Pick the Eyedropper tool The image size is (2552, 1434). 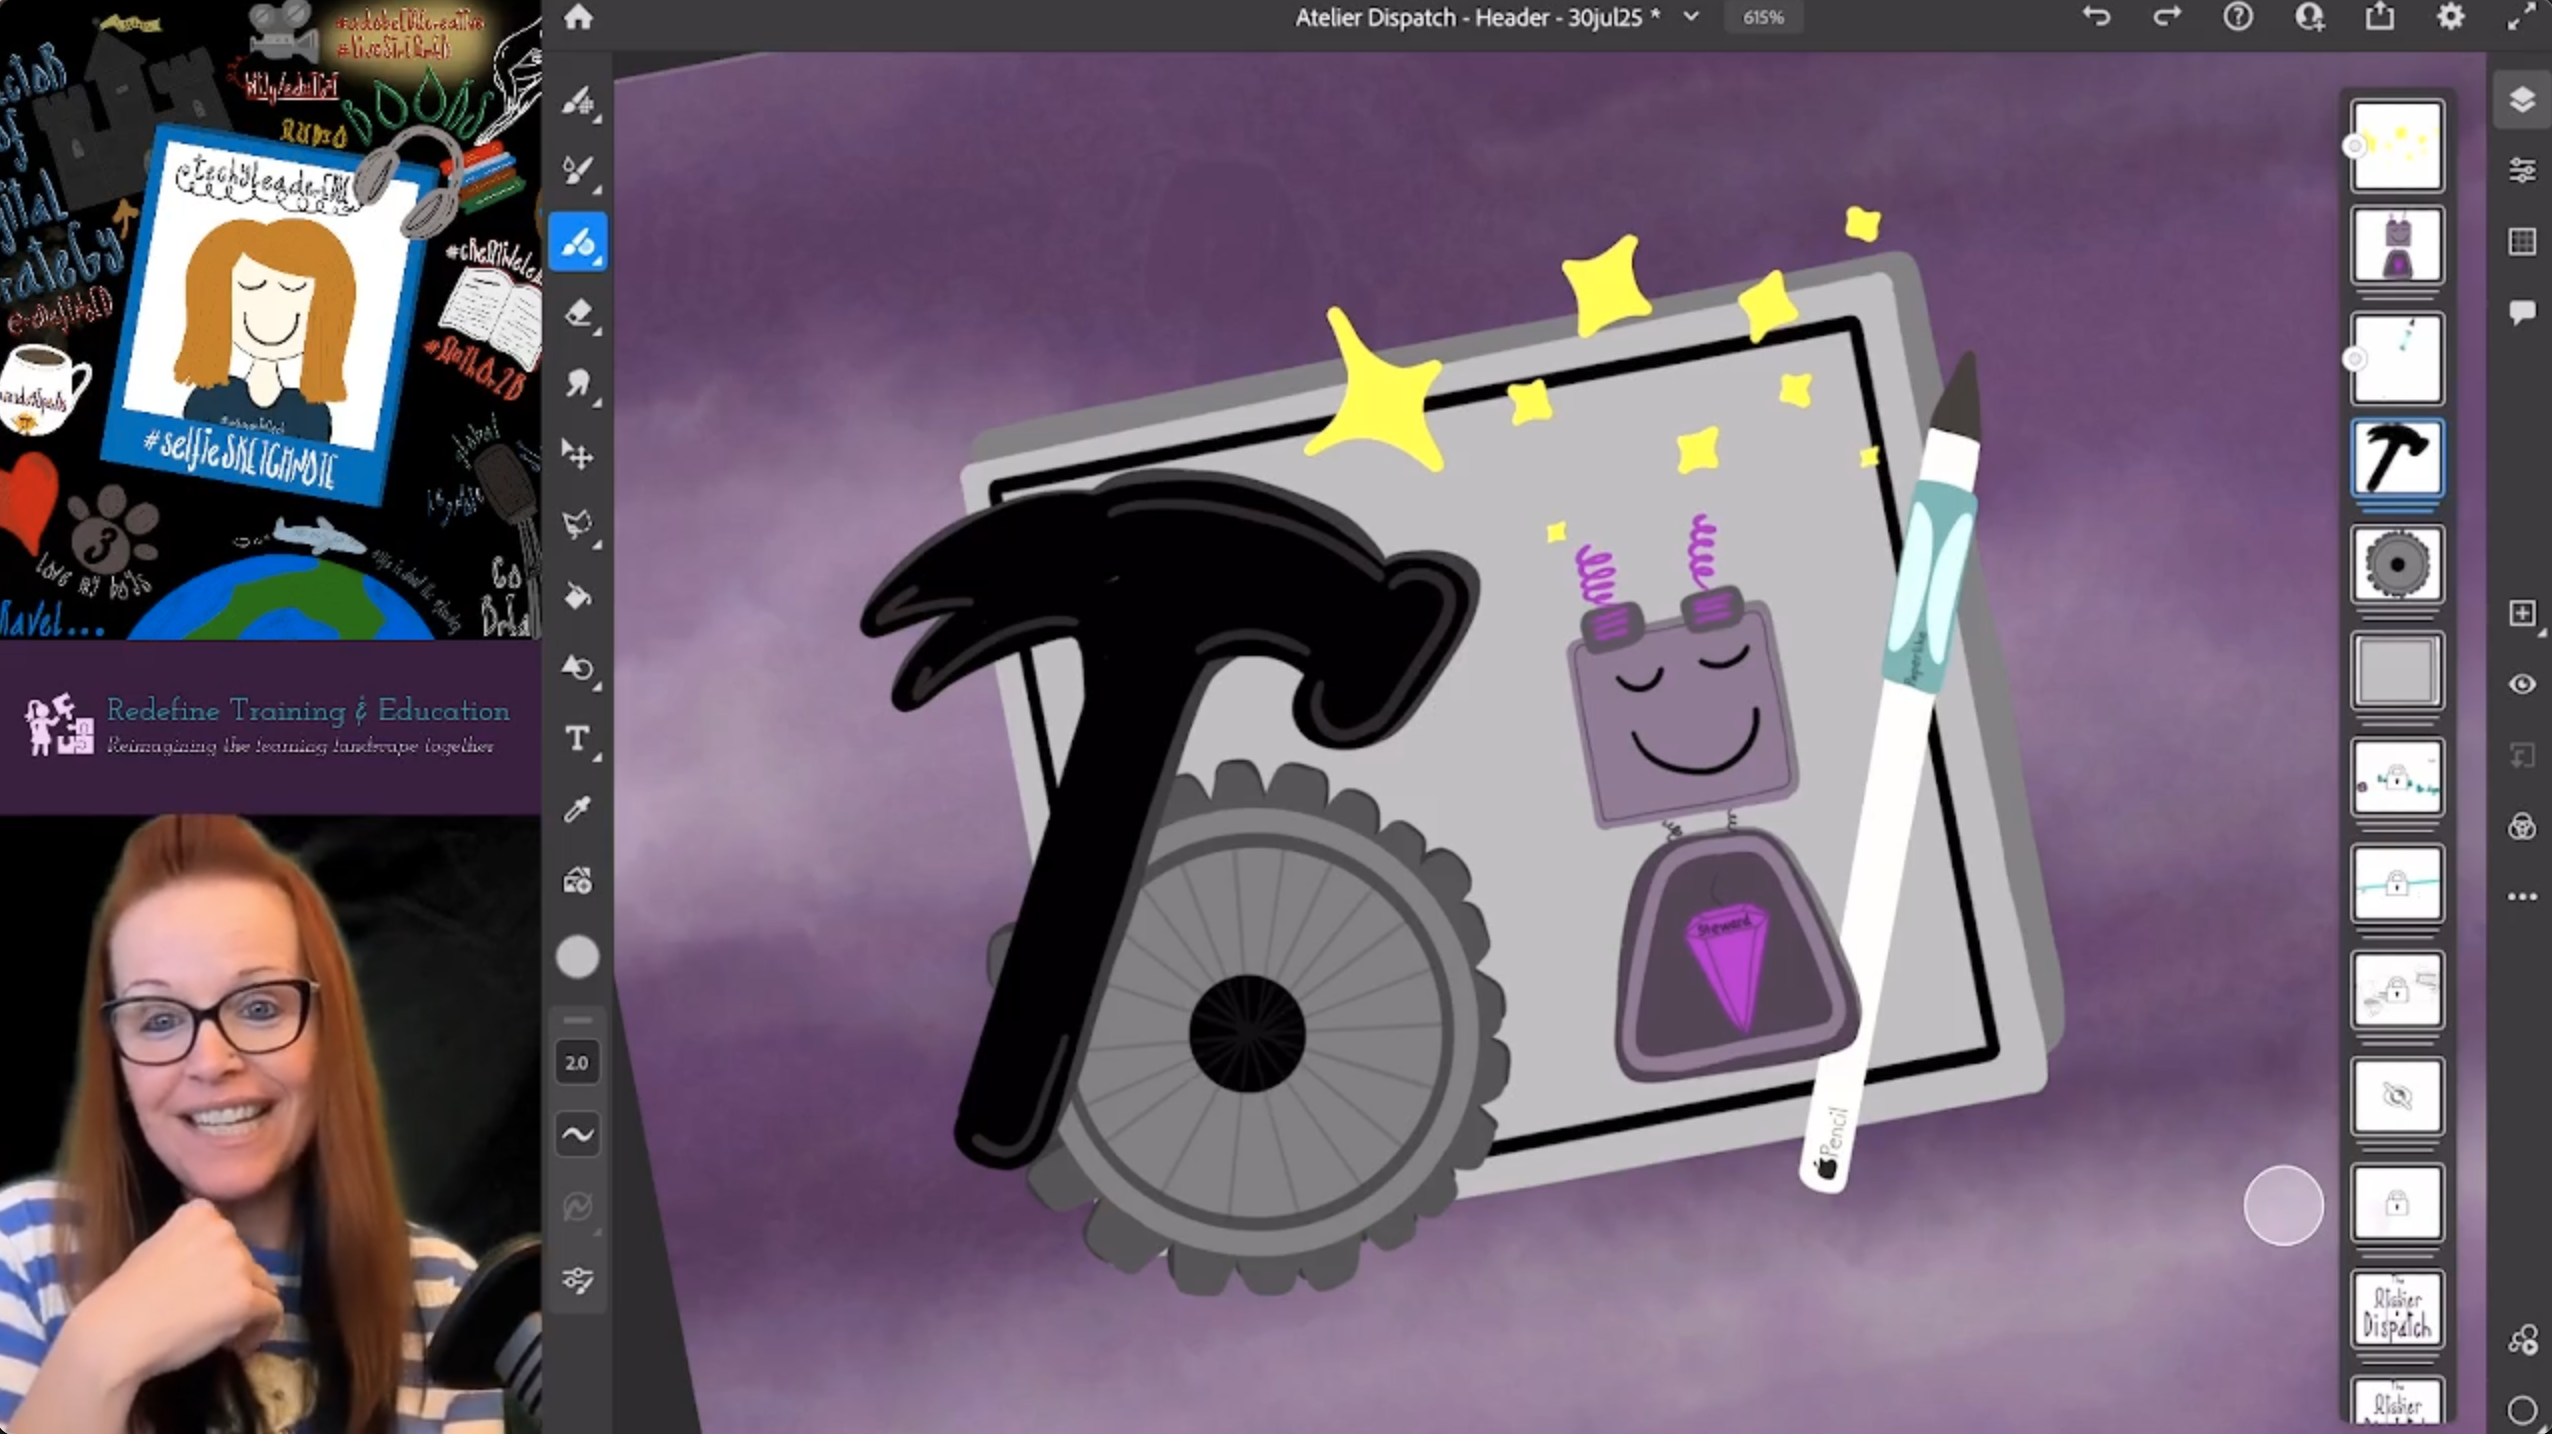pos(577,810)
